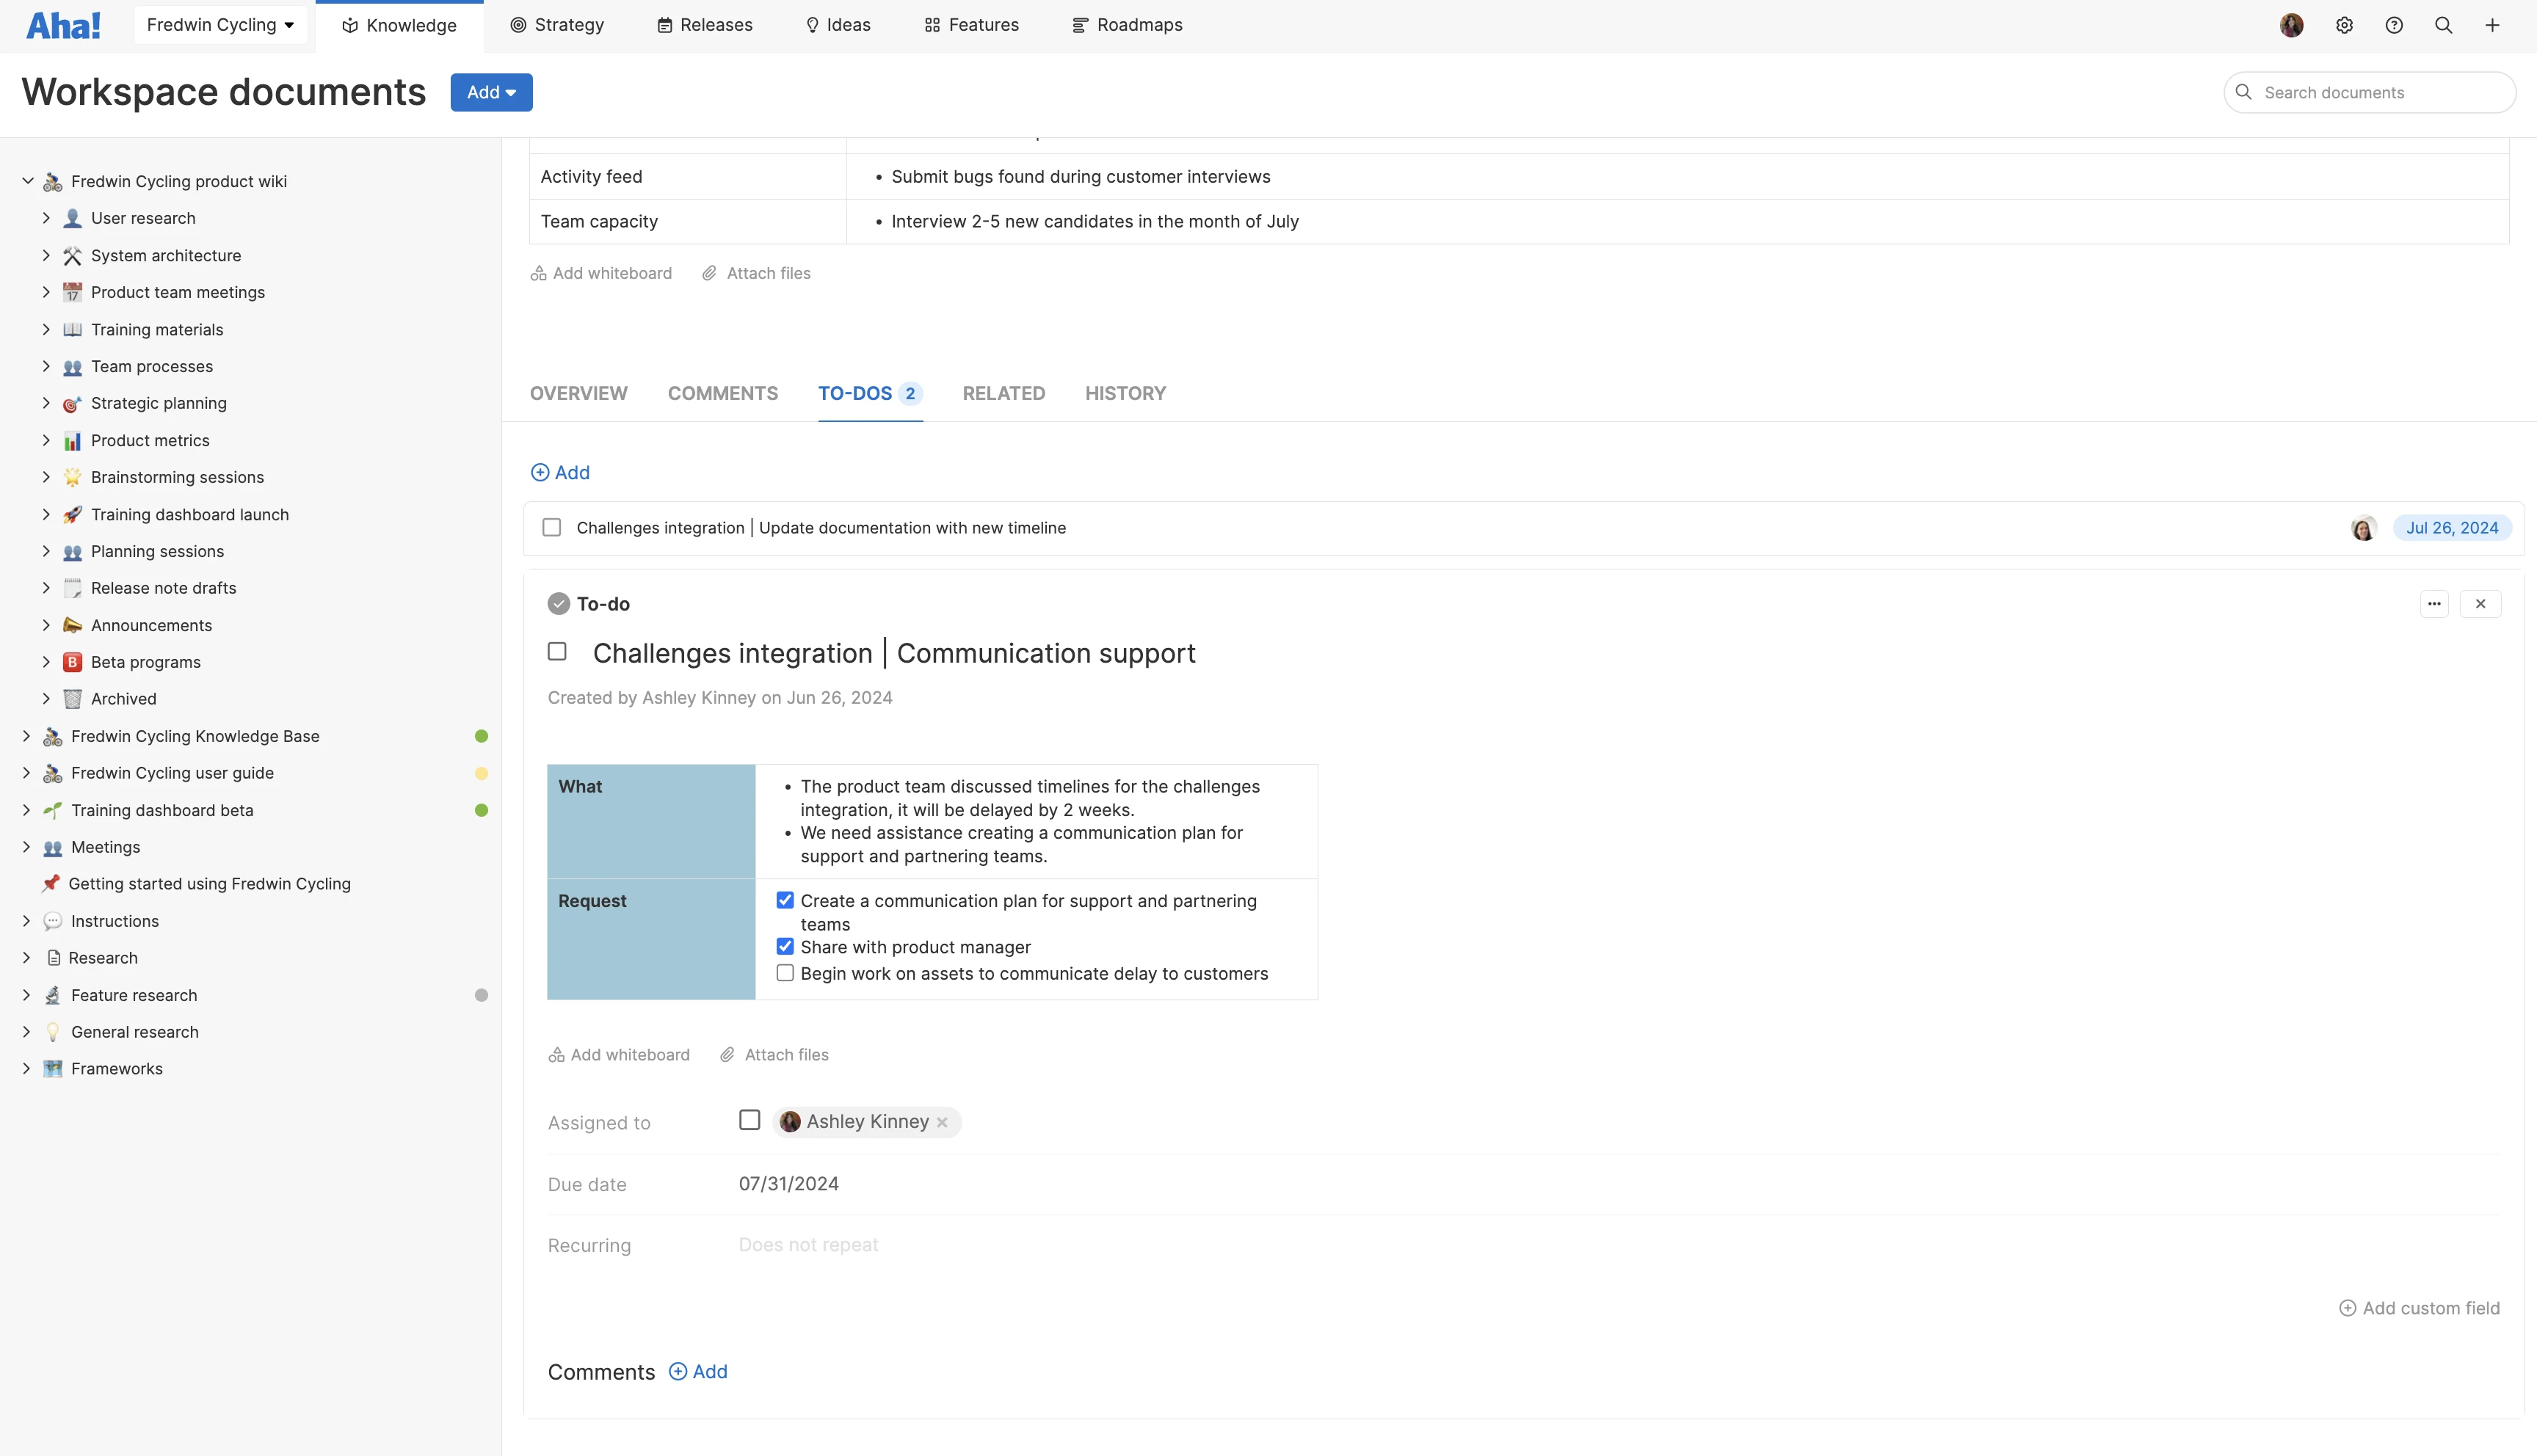
Task: Click the Add whiteboard icon
Action: click(x=557, y=1054)
